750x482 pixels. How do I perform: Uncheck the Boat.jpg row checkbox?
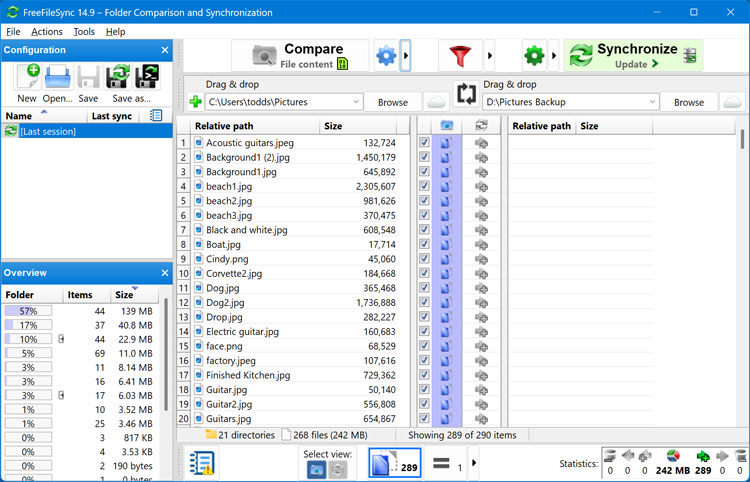pos(424,244)
